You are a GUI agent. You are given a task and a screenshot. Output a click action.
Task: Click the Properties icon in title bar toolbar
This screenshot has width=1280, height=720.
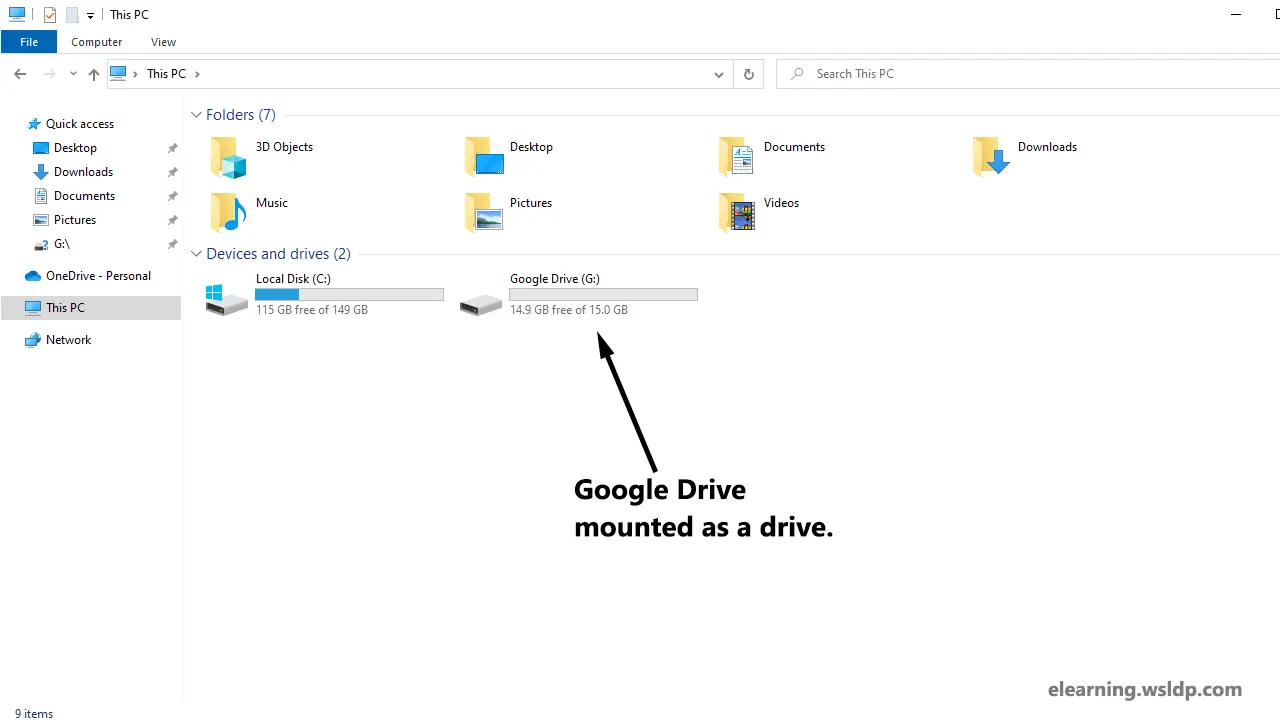coord(50,15)
